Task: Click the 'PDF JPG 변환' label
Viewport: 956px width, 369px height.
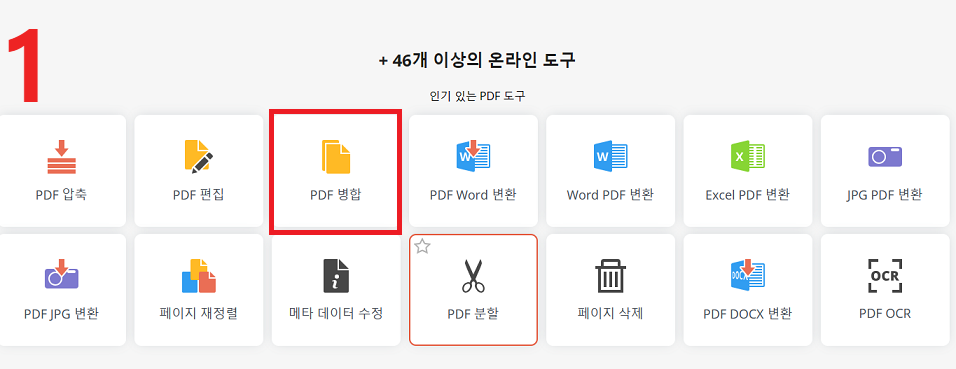Action: point(62,313)
